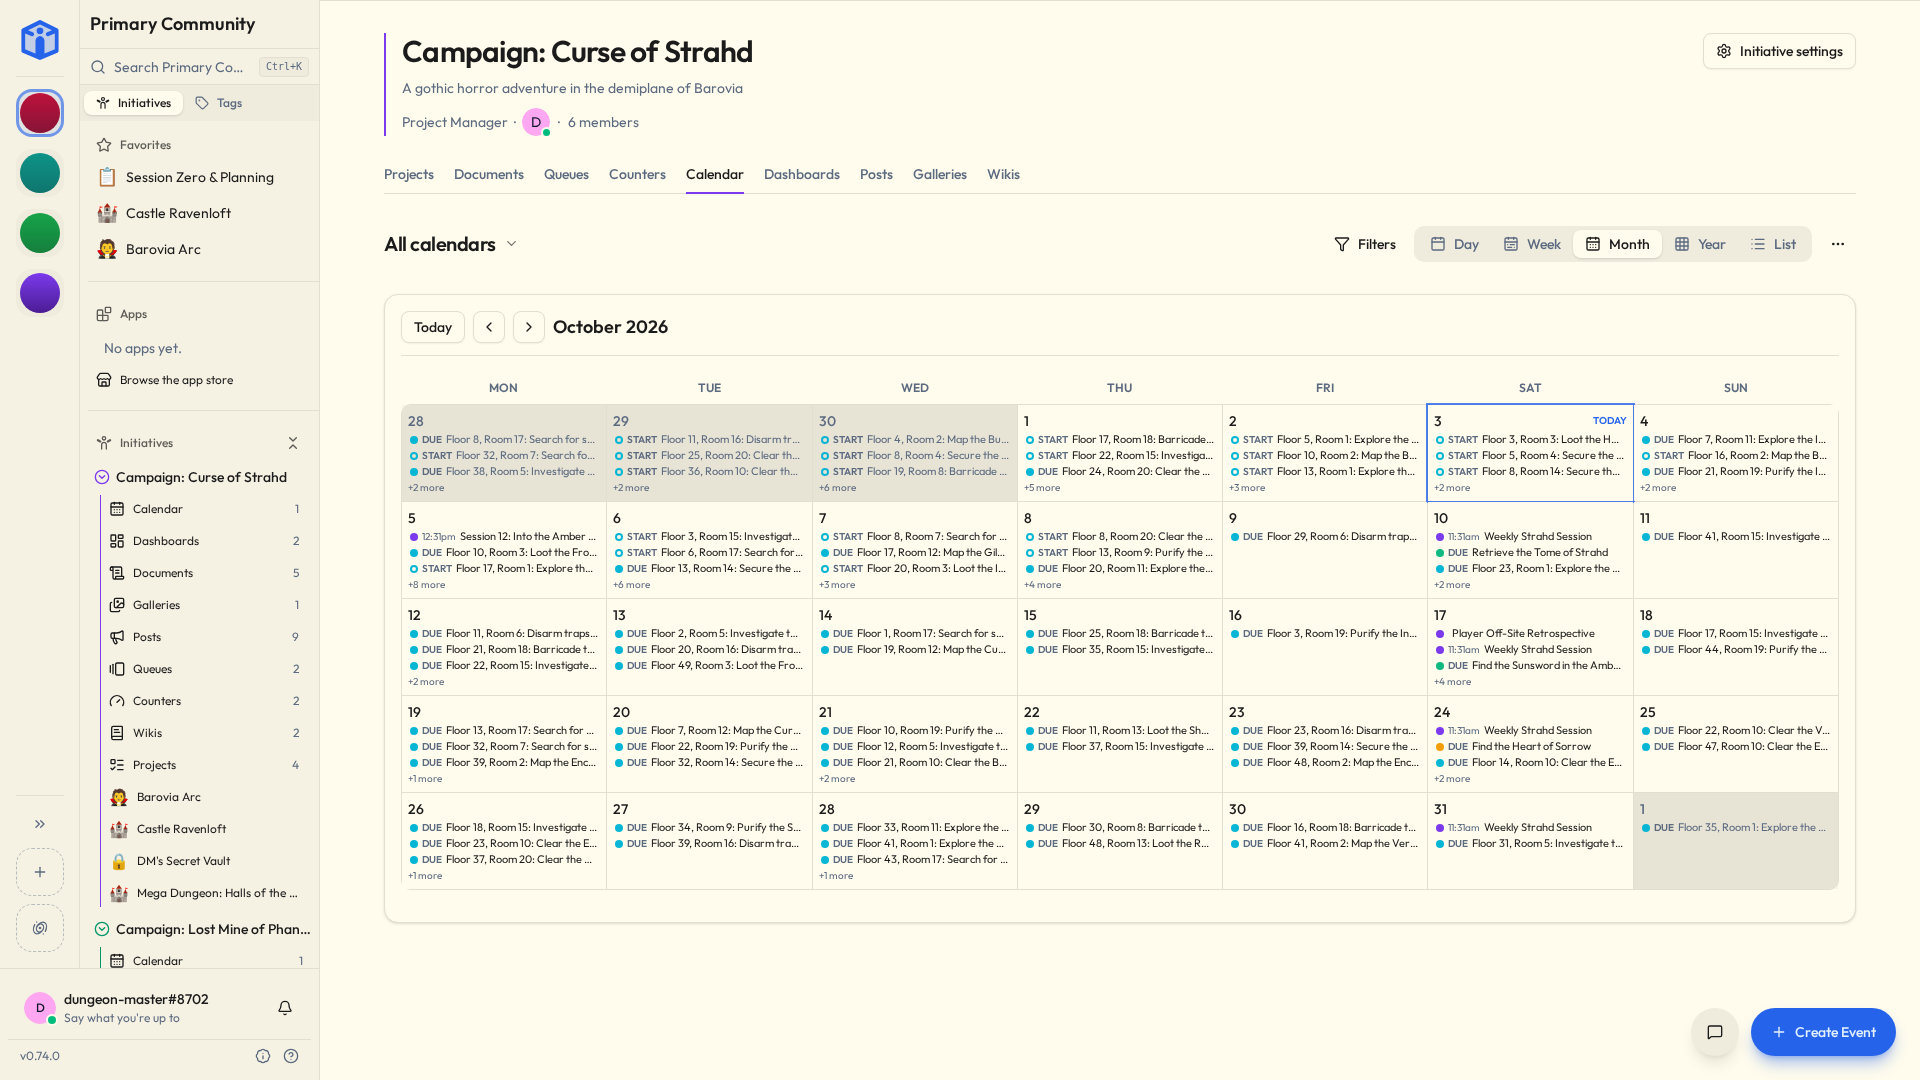Screen dimensions: 1920x1080
Task: Switch to Week view
Action: 1532,244
